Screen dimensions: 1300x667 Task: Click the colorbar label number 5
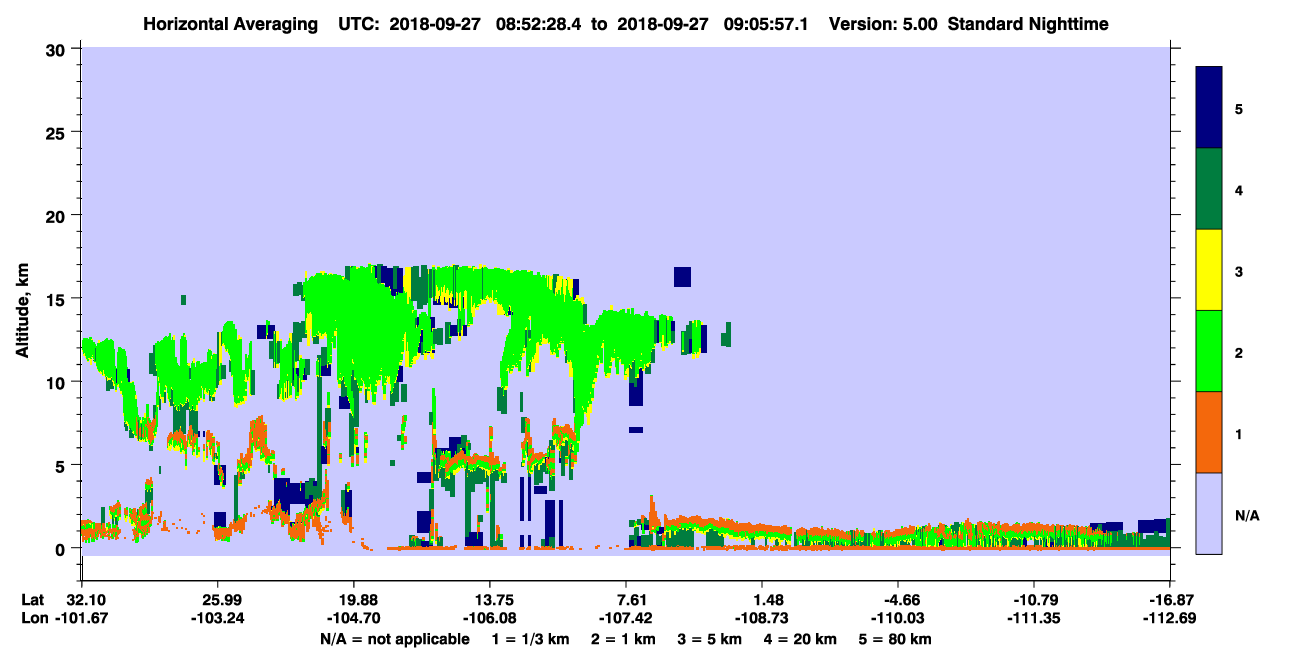1239,108
